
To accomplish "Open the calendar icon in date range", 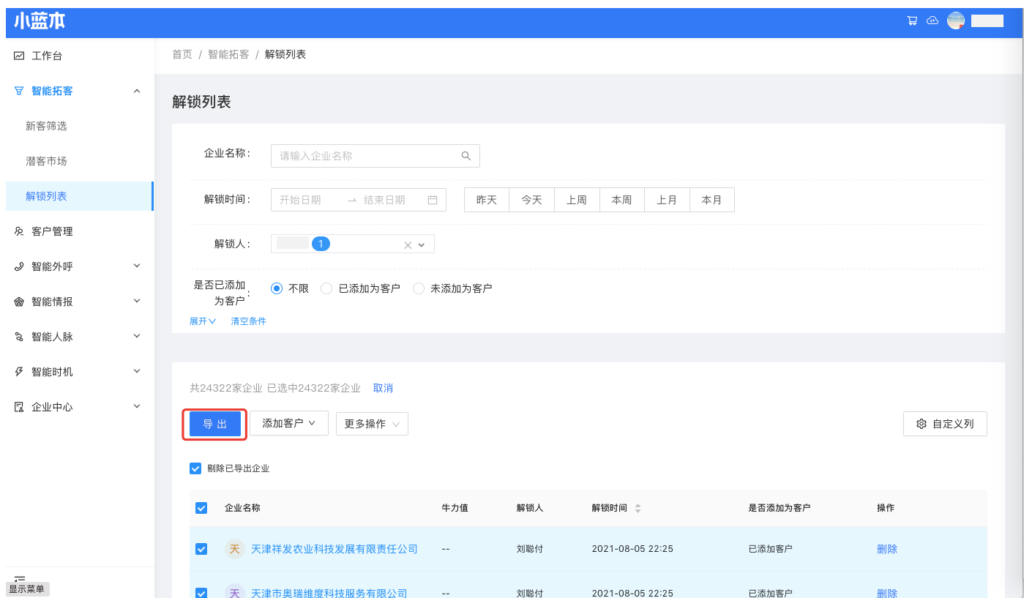I will coord(433,200).
